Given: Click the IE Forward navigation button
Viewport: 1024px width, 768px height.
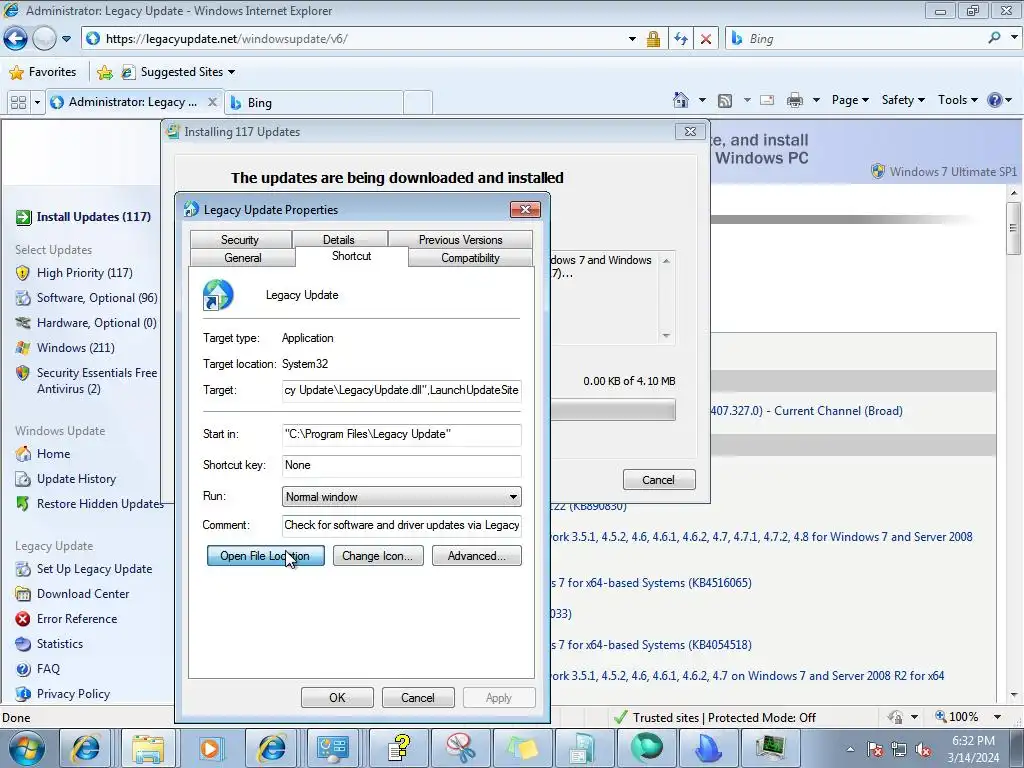Looking at the screenshot, I should point(44,39).
